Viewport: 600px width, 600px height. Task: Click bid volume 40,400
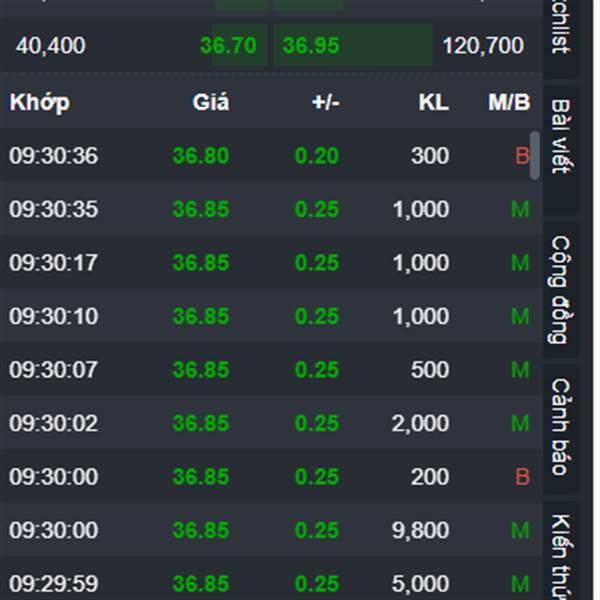tap(51, 45)
